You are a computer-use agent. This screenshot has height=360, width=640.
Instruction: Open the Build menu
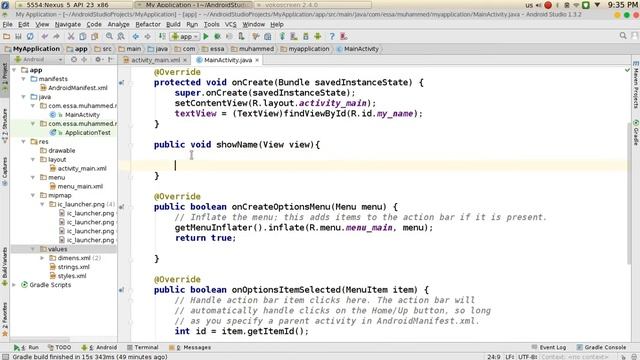173,24
